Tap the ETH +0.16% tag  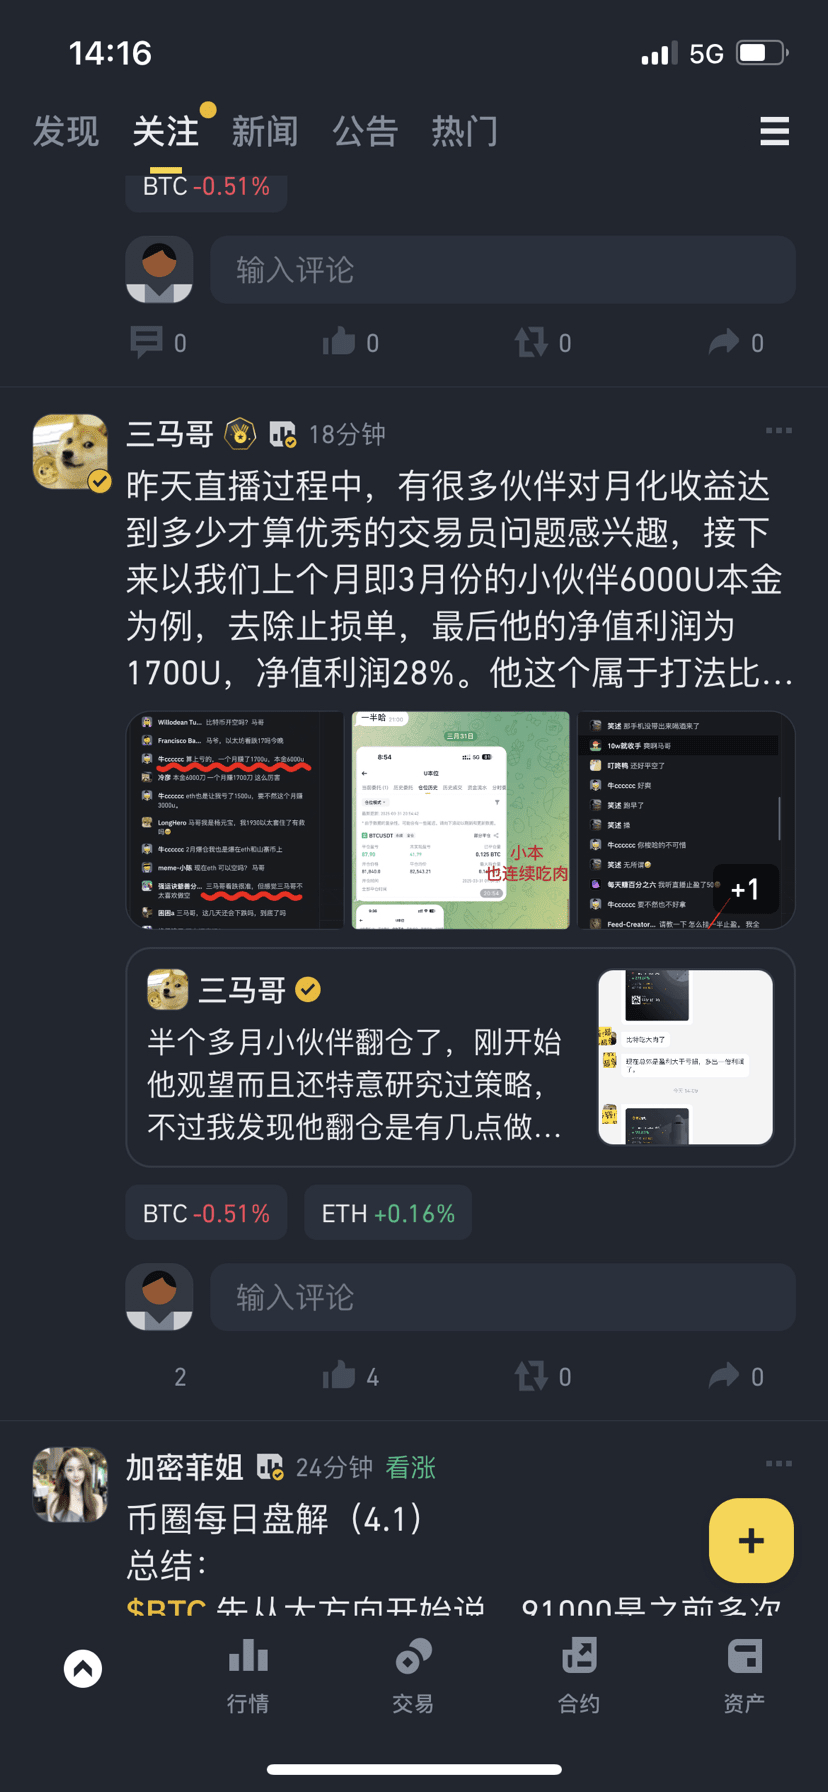click(388, 1213)
